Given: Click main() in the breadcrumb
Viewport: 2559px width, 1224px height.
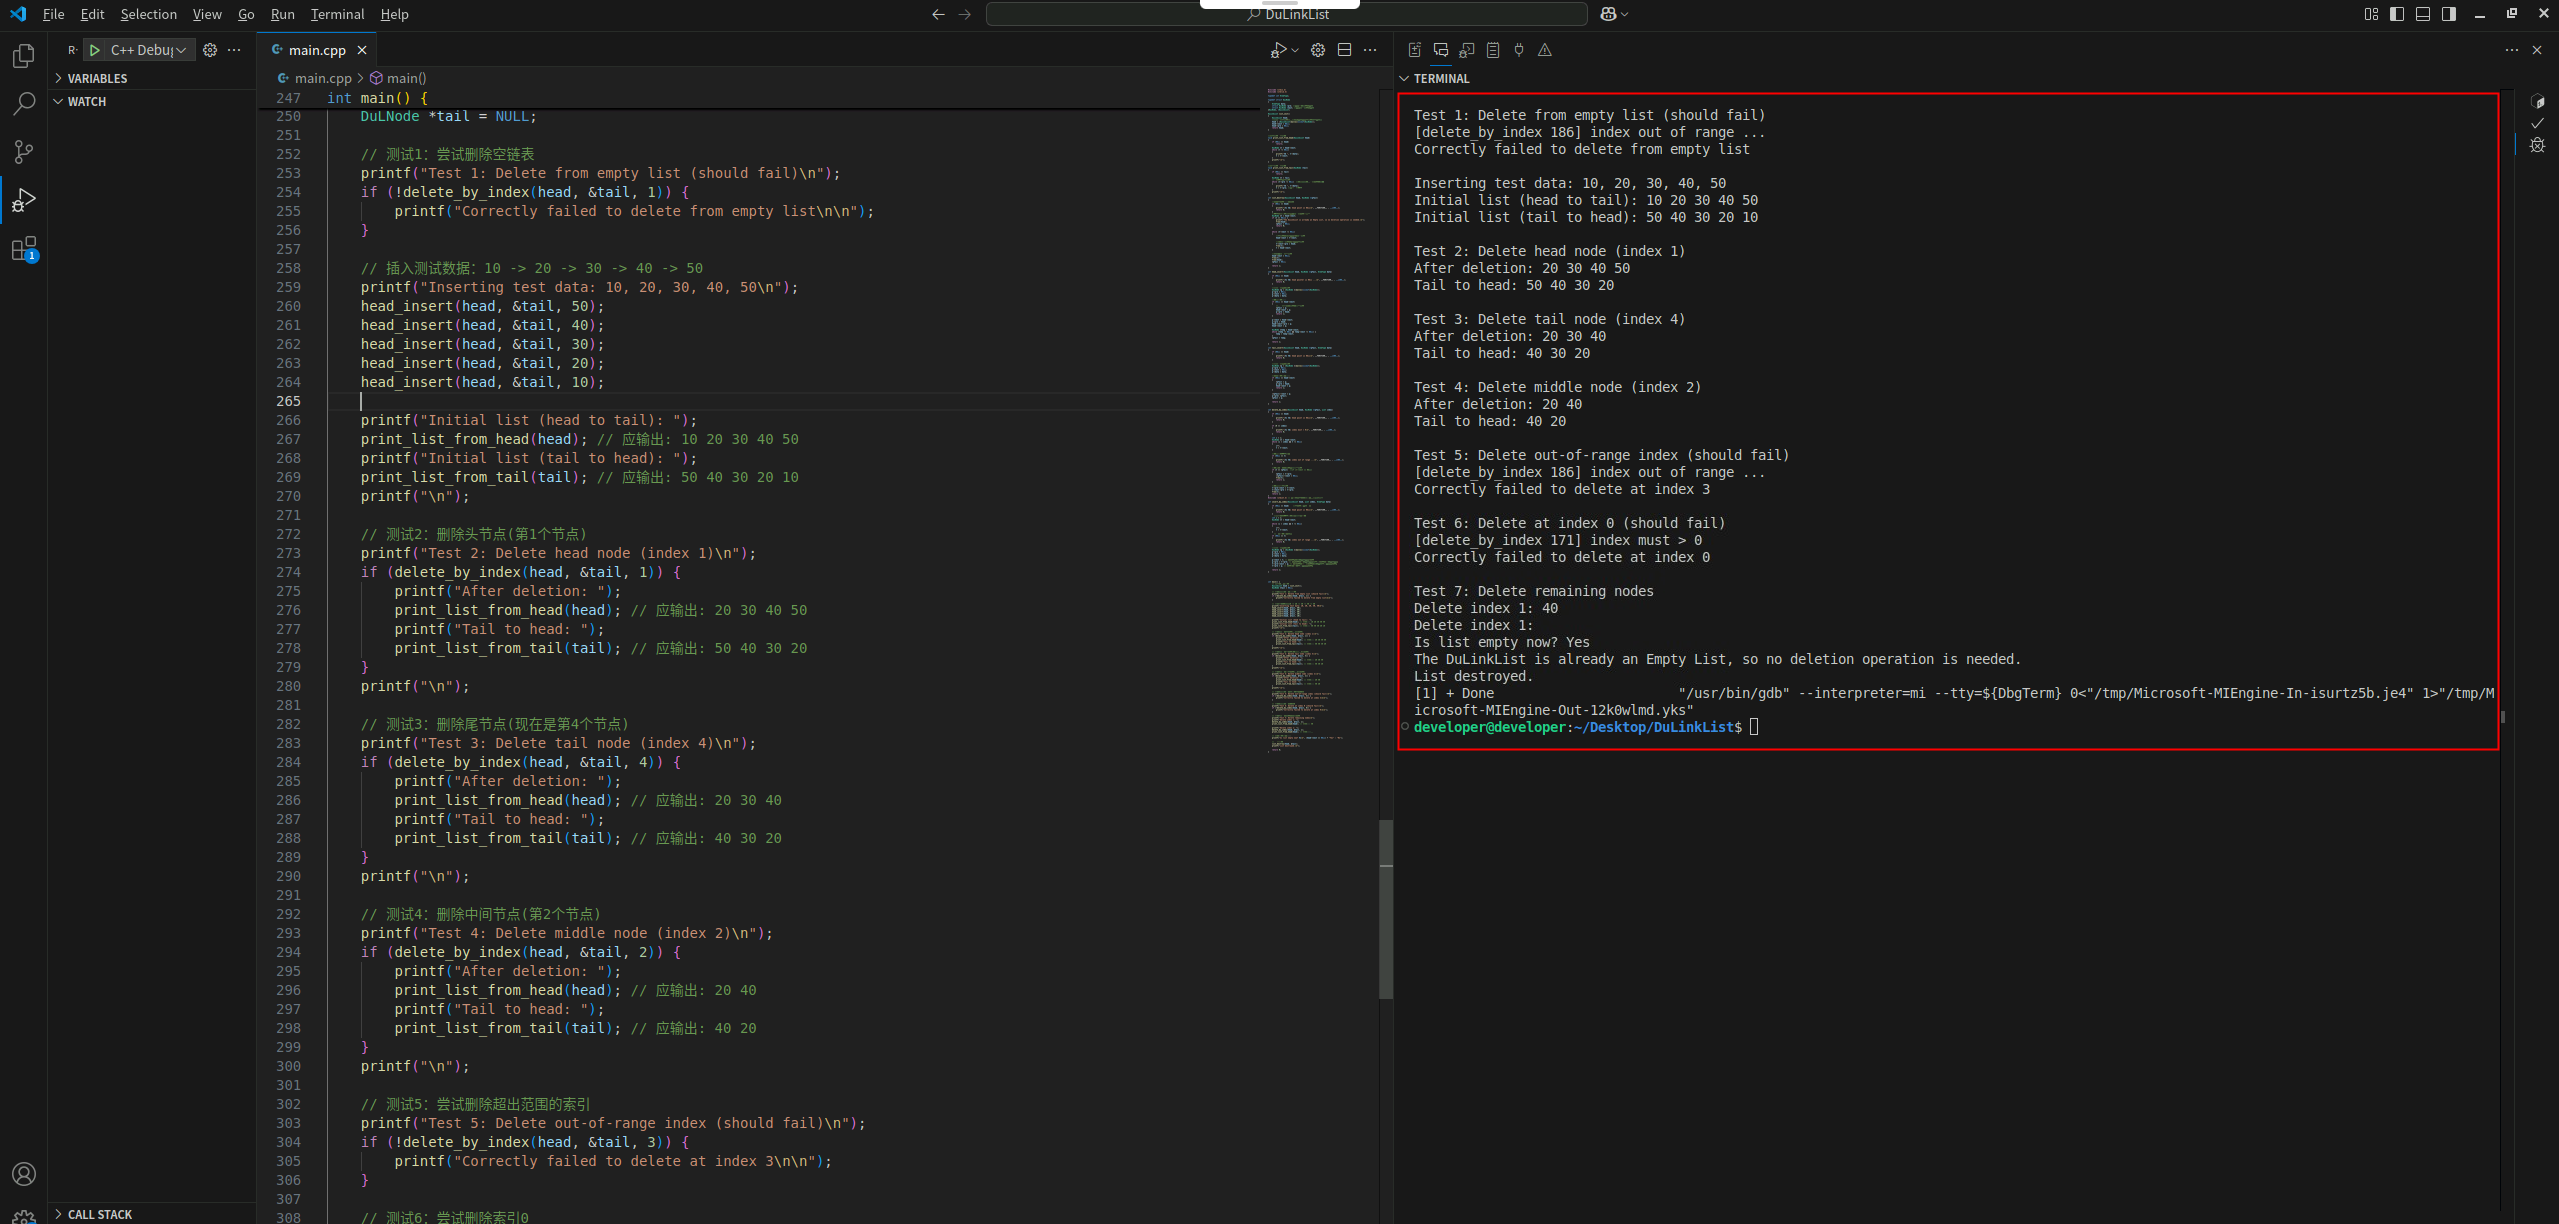Looking at the screenshot, I should [406, 78].
